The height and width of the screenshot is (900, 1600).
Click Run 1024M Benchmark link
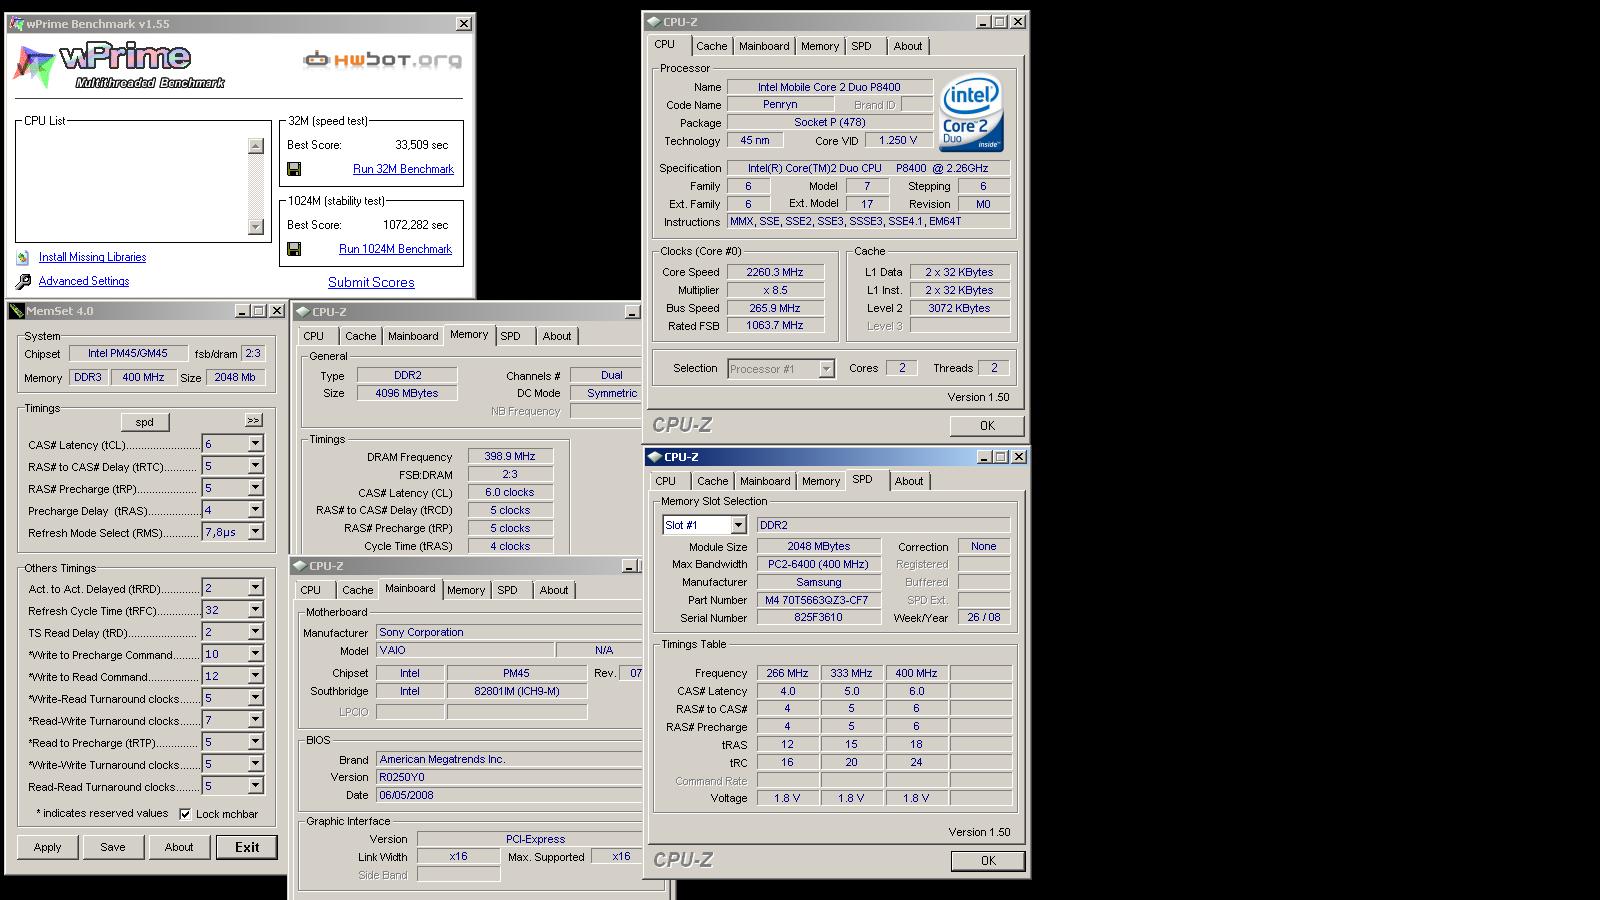coord(395,249)
